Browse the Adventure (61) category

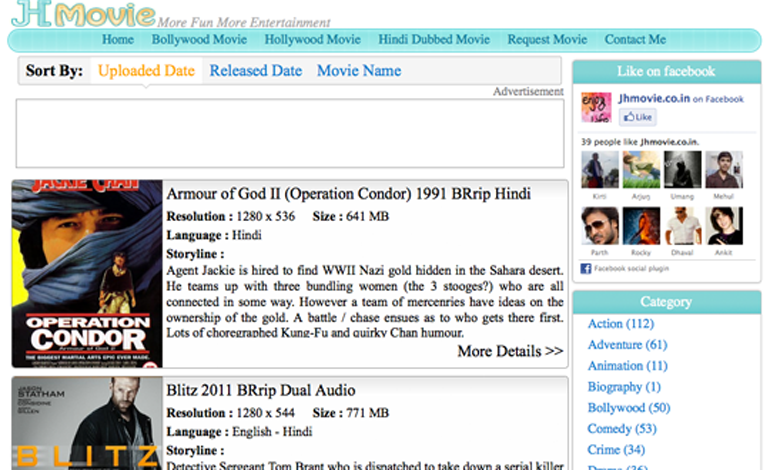click(x=627, y=345)
